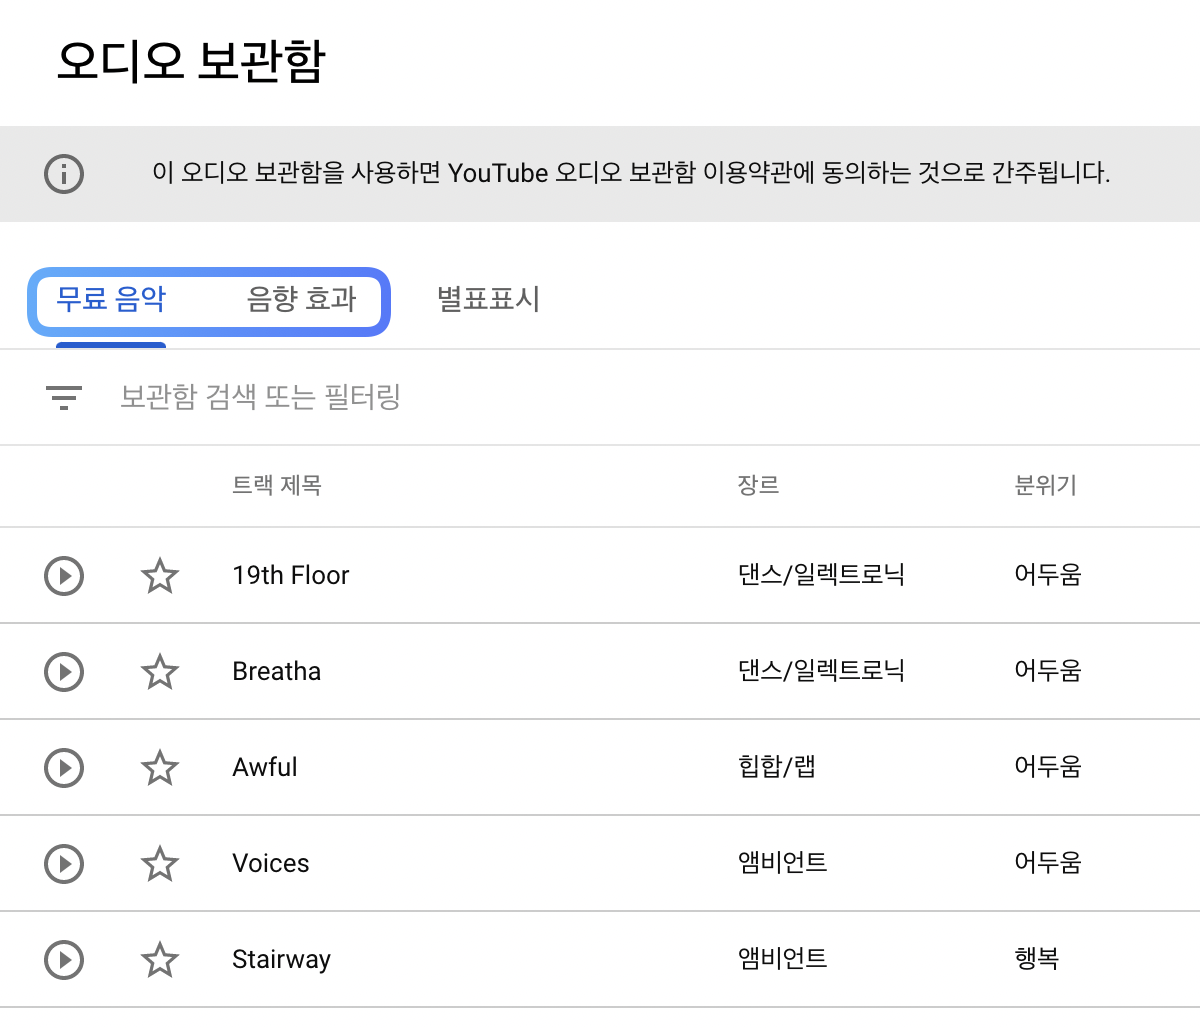This screenshot has height=1028, width=1200.
Task: Click the 행복 mood cell
Action: coord(1037,959)
